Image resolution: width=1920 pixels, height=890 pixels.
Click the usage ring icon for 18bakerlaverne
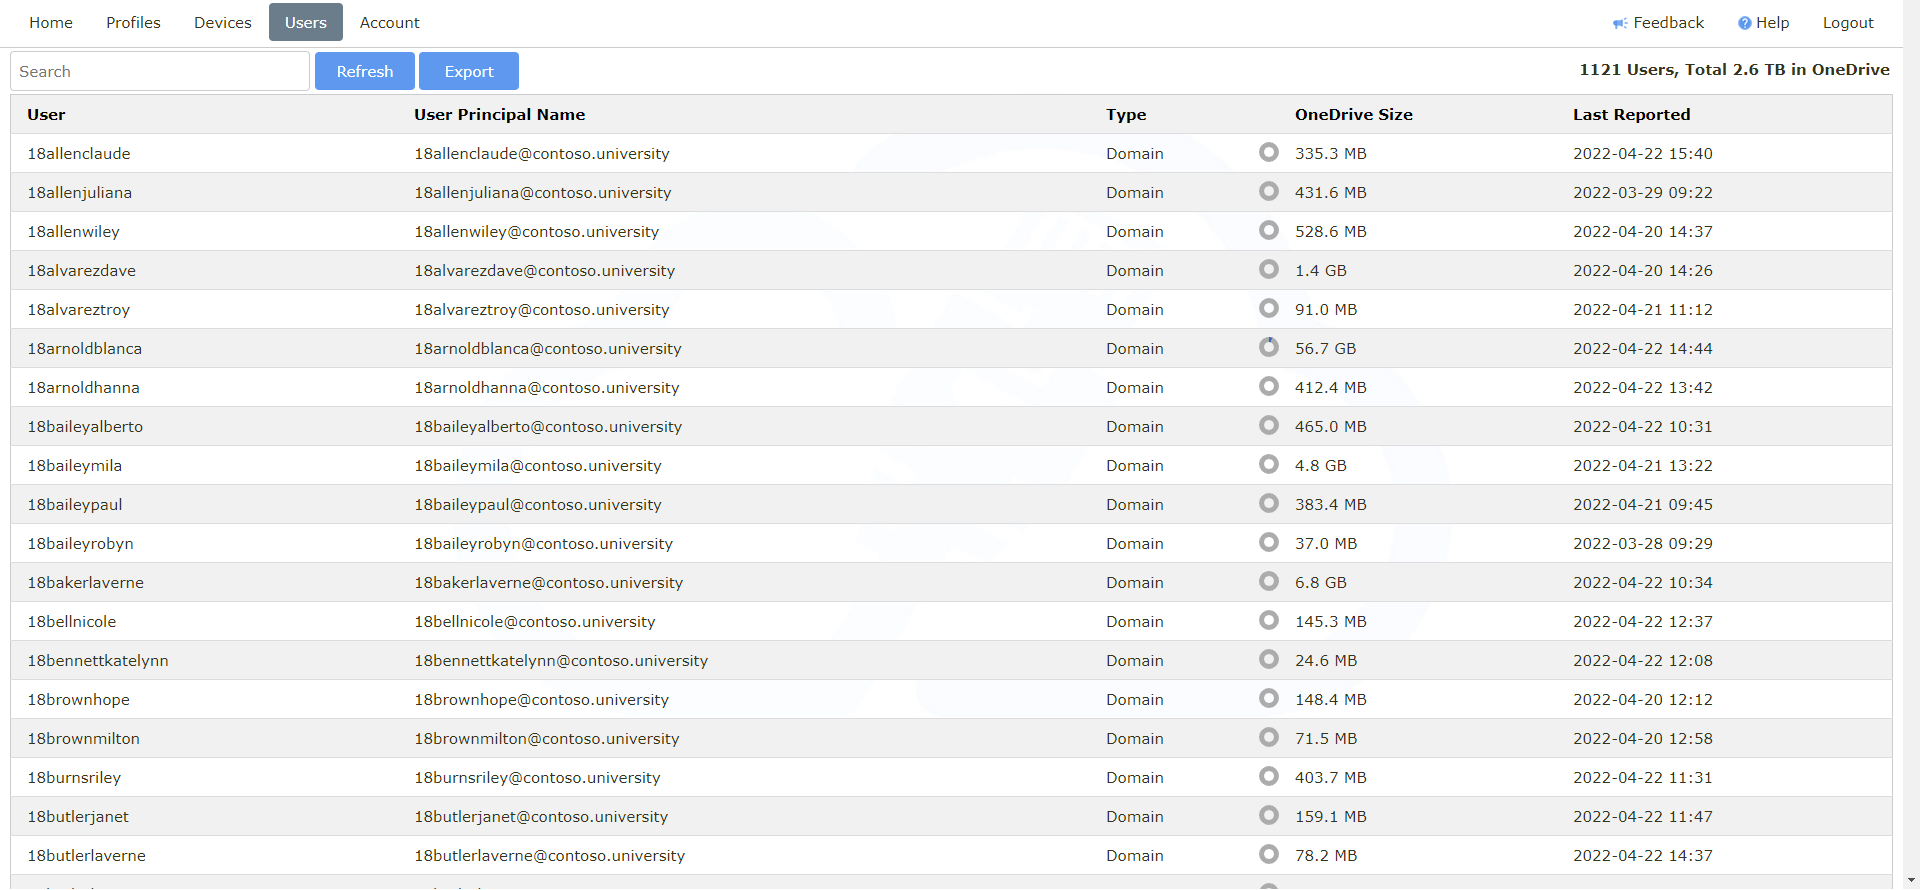click(1268, 581)
